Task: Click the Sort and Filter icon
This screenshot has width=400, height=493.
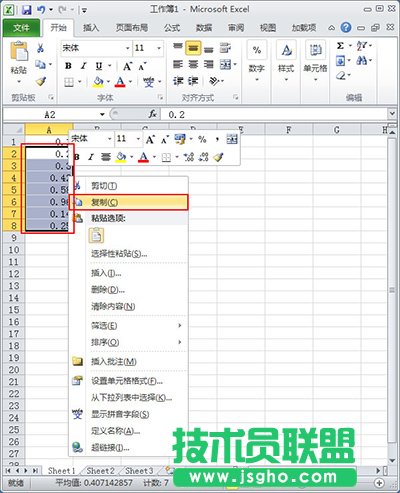Action: point(361,46)
